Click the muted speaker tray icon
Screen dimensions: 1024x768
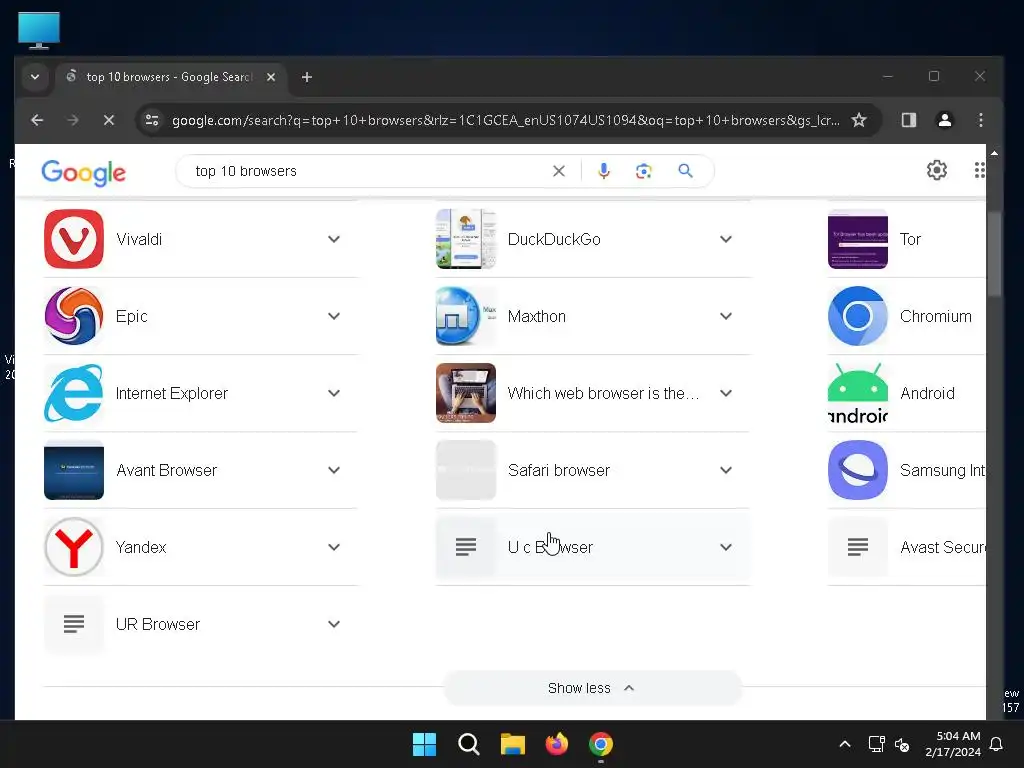click(x=902, y=744)
